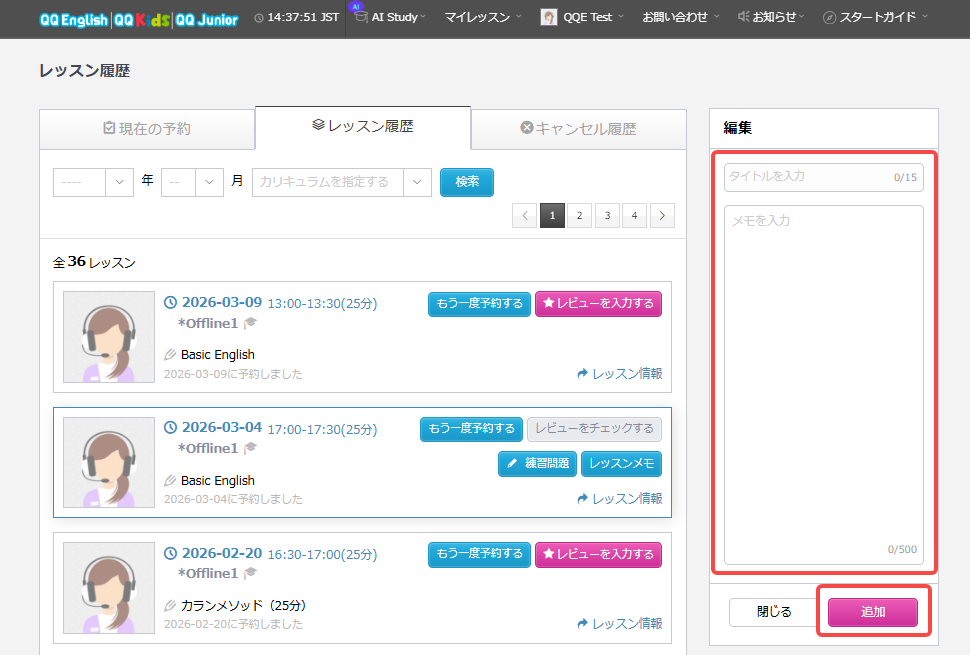Screen dimensions: 970x655
Task: Click the QQ English logo
Action: tap(73, 19)
